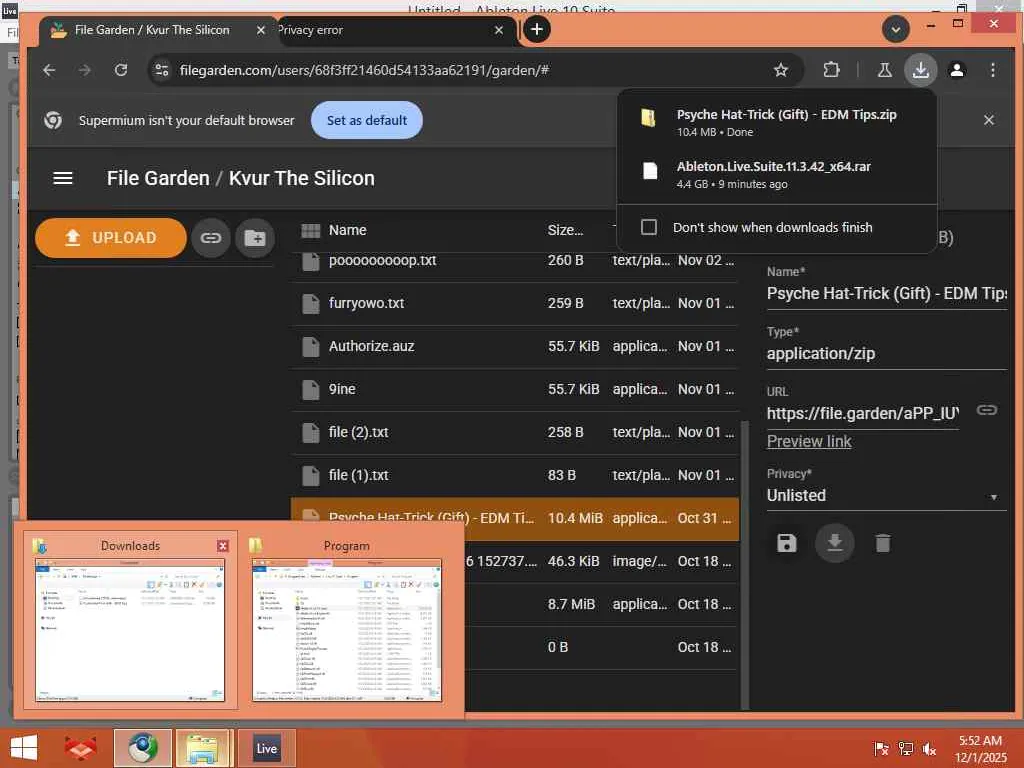The image size is (1024, 768).
Task: Open the extensions puzzle icon
Action: coord(831,70)
